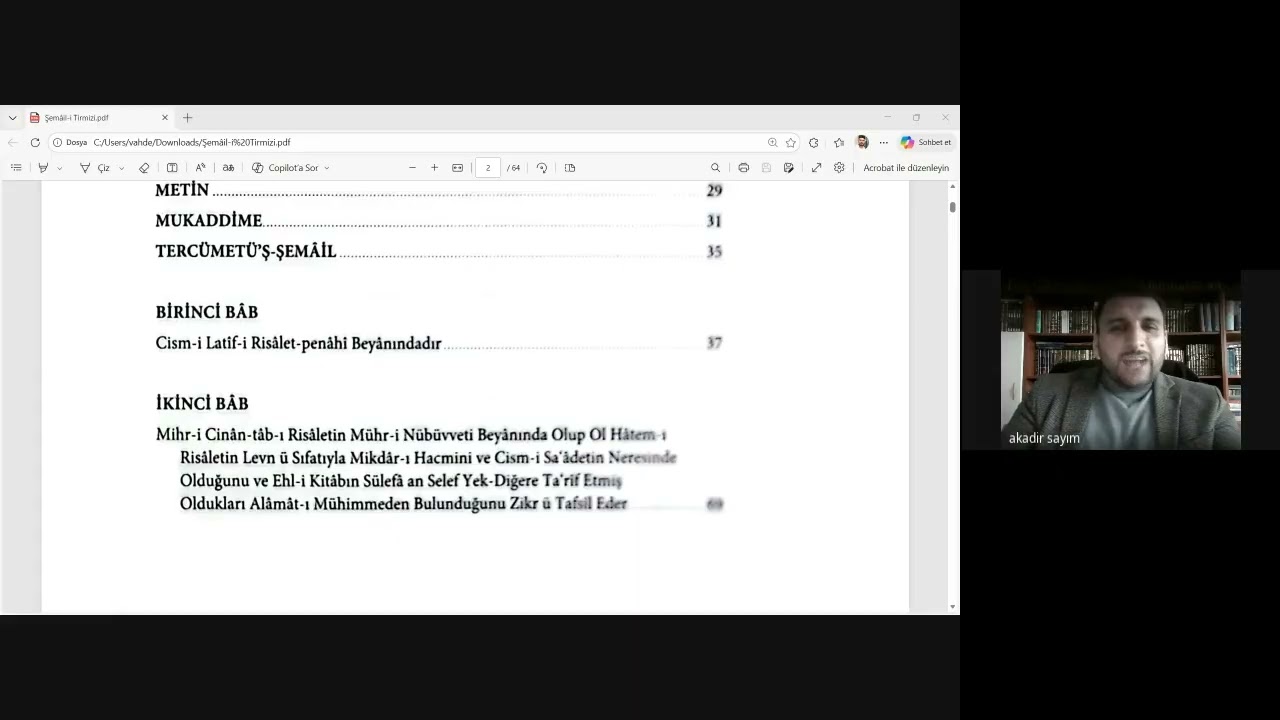Toggle fit to width view
The height and width of the screenshot is (720, 1280).
pyautogui.click(x=458, y=168)
